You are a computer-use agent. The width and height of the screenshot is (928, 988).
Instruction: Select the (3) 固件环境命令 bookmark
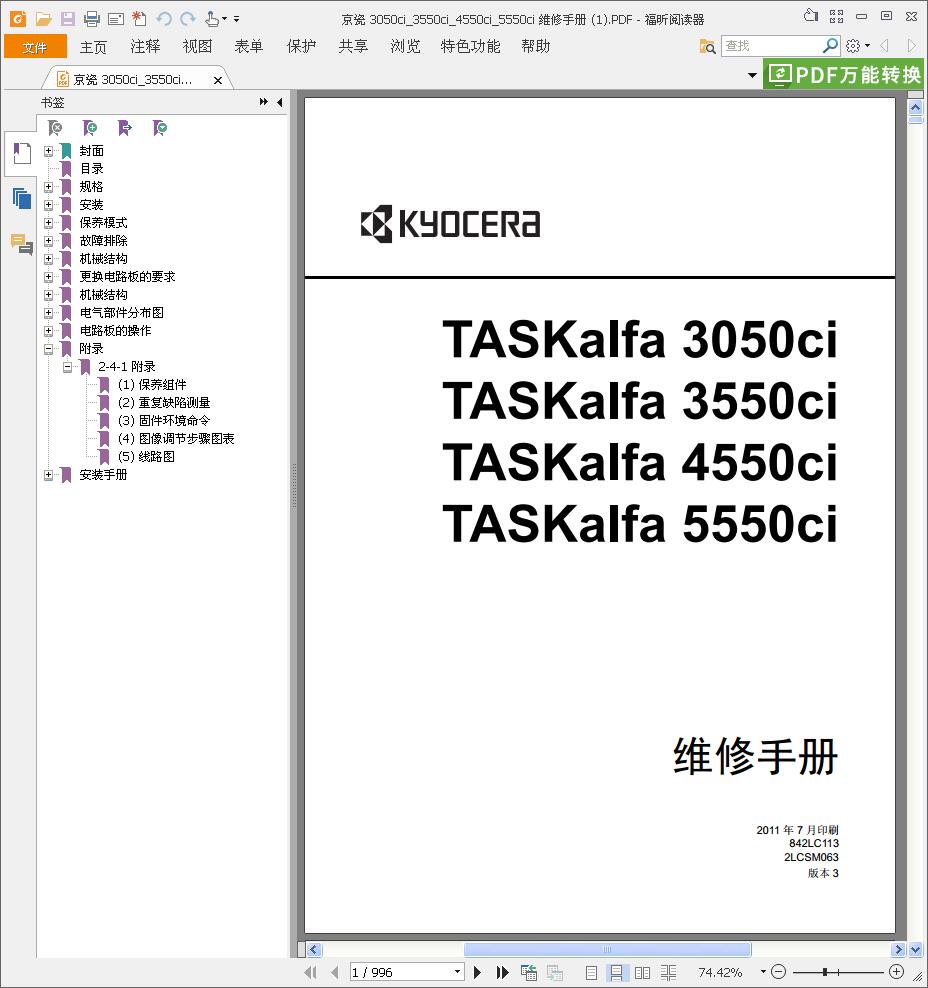(164, 420)
